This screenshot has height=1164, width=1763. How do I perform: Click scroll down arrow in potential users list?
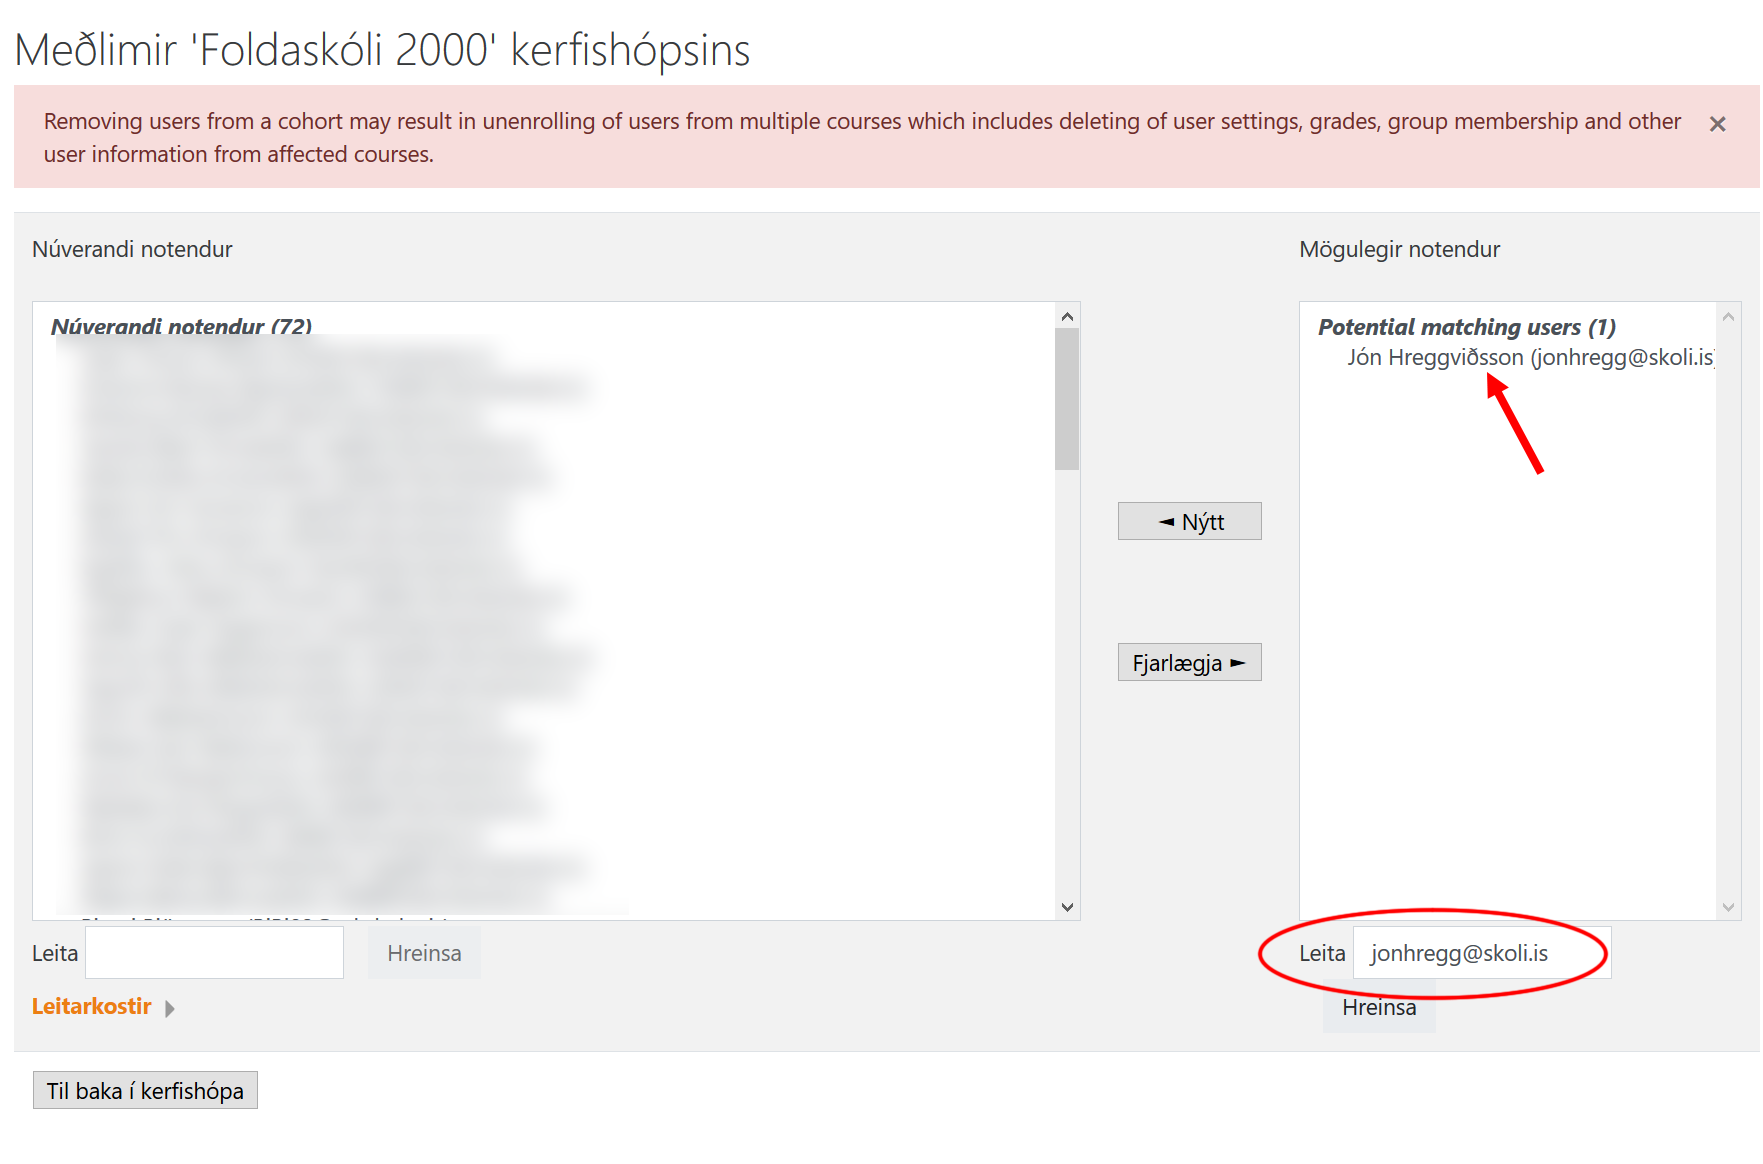point(1728,906)
